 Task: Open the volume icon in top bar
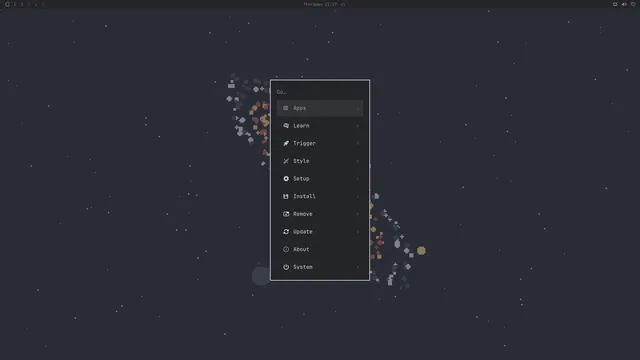coord(624,4)
